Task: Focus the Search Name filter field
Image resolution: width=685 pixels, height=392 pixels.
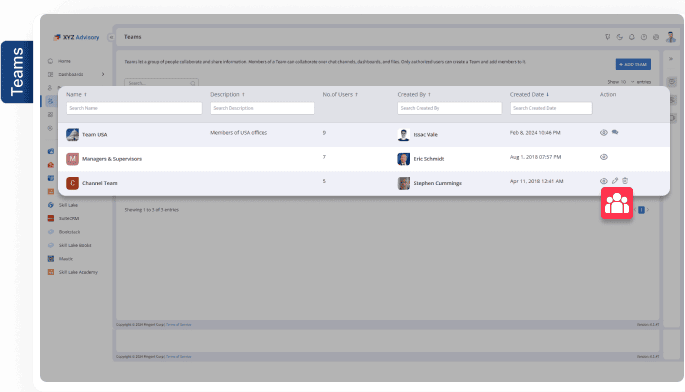Action: 134,108
